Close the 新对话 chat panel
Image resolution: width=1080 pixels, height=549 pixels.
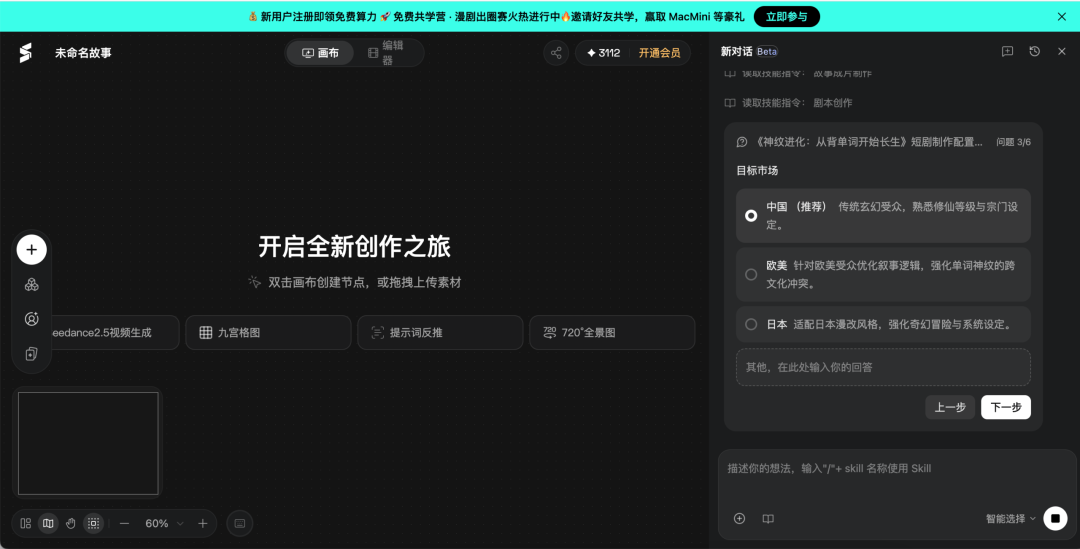[x=1061, y=51]
